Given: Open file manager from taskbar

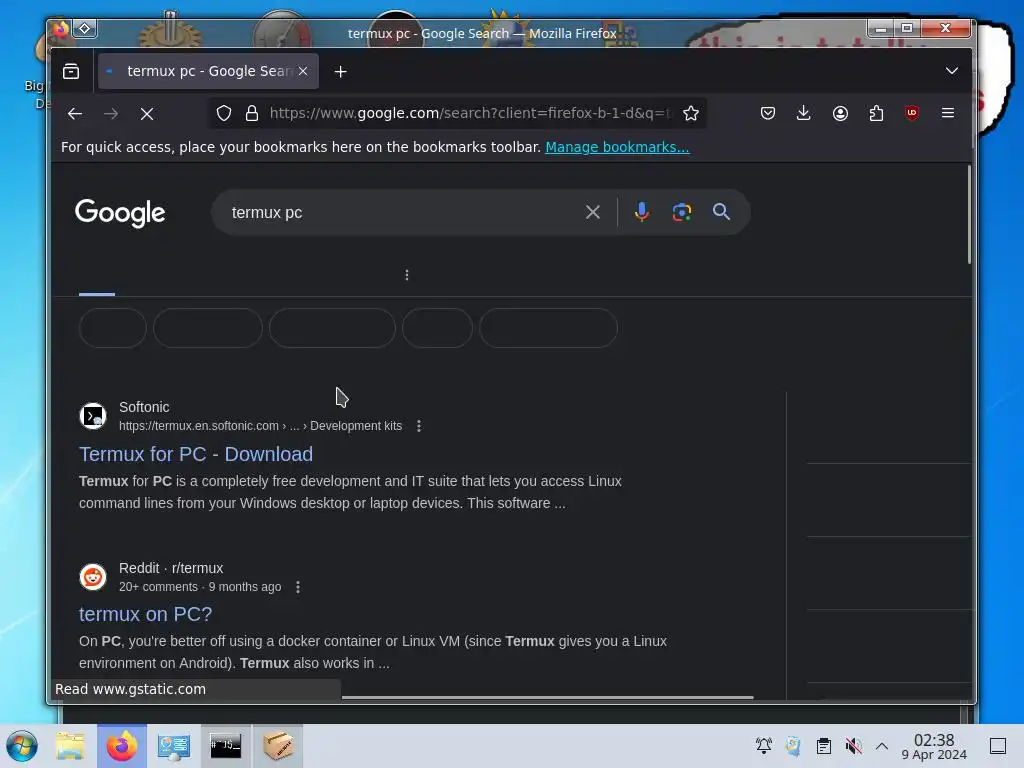Looking at the screenshot, I should click(x=70, y=746).
